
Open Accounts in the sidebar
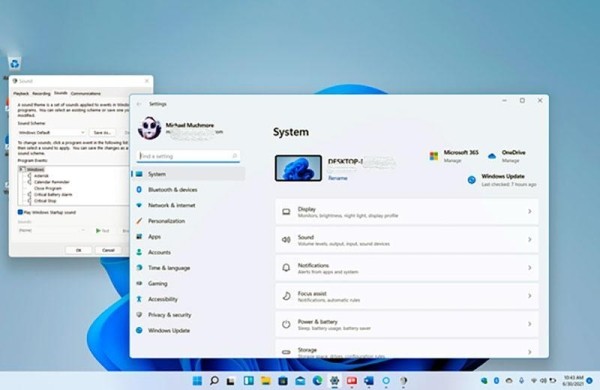[188, 252]
